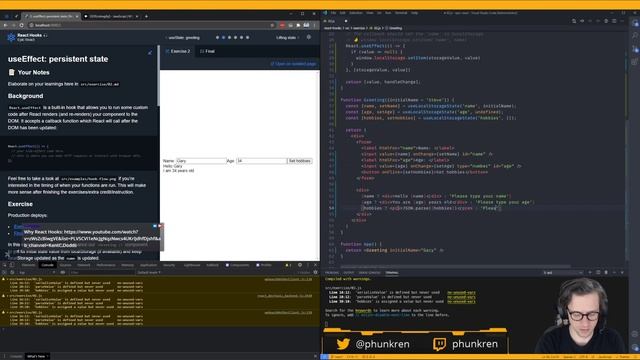Click the keywords link in the terminal
Screen dimensions: 640x360
pyautogui.click(x=363, y=311)
